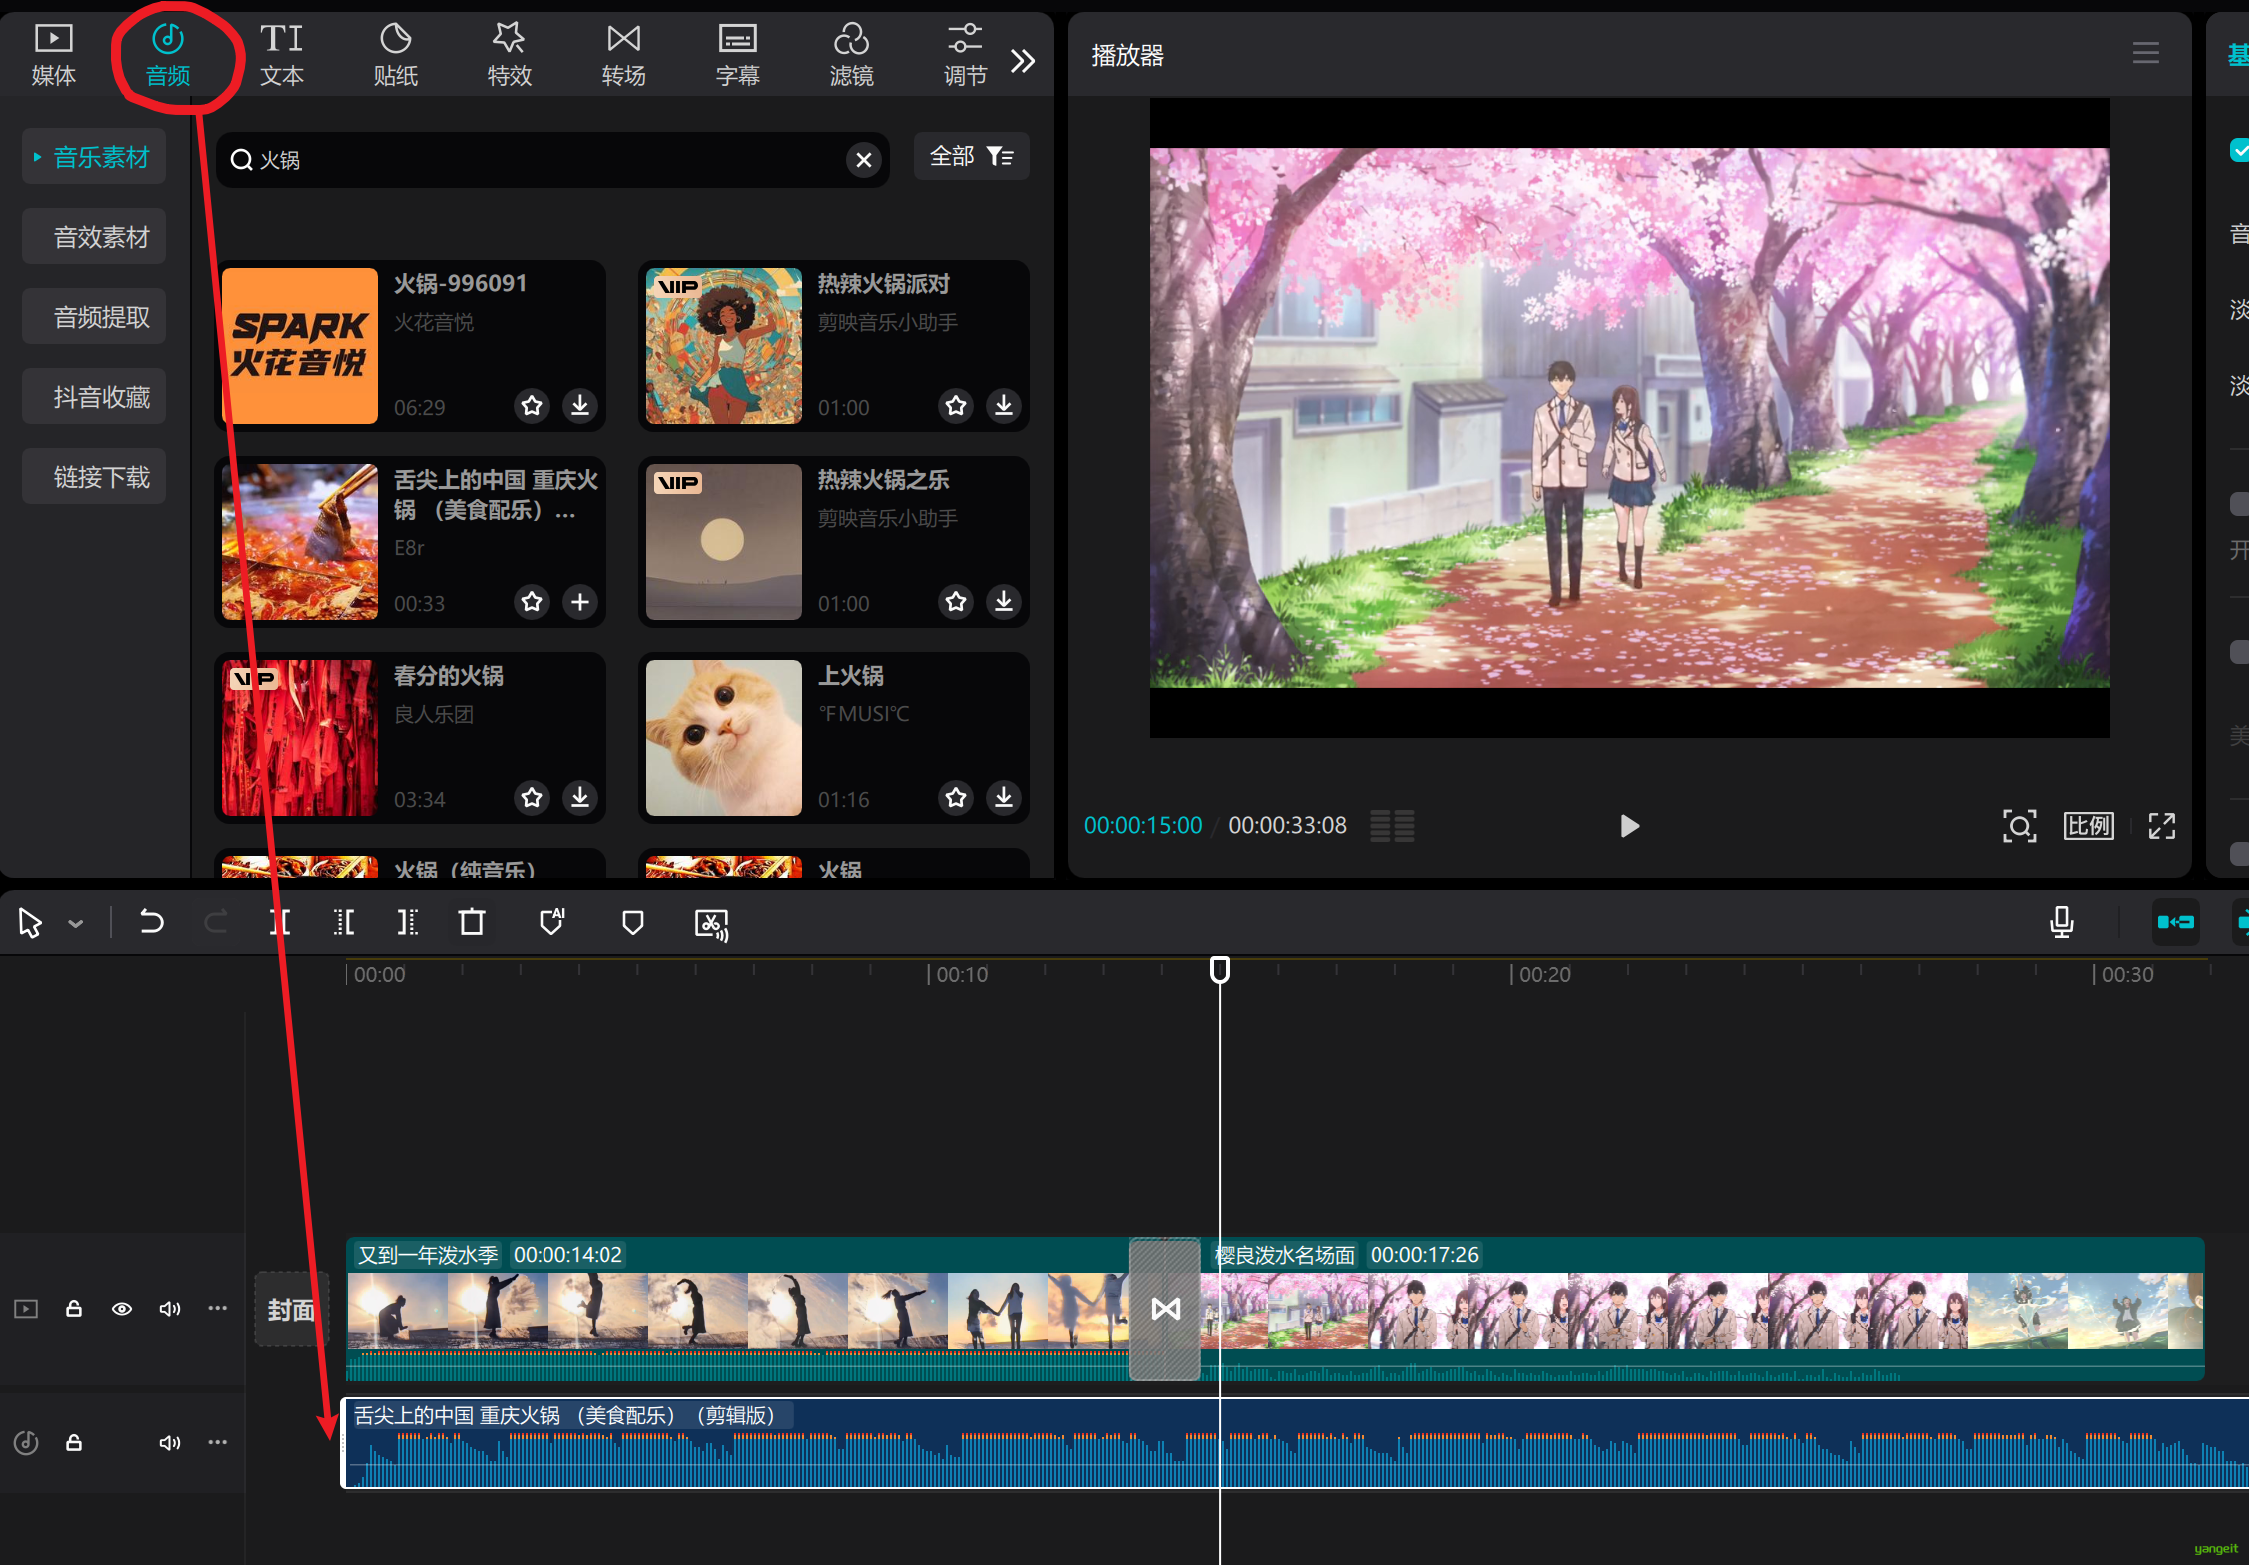This screenshot has height=1565, width=2249.
Task: Expand the pointer tool dropdown arrow
Action: tap(76, 923)
